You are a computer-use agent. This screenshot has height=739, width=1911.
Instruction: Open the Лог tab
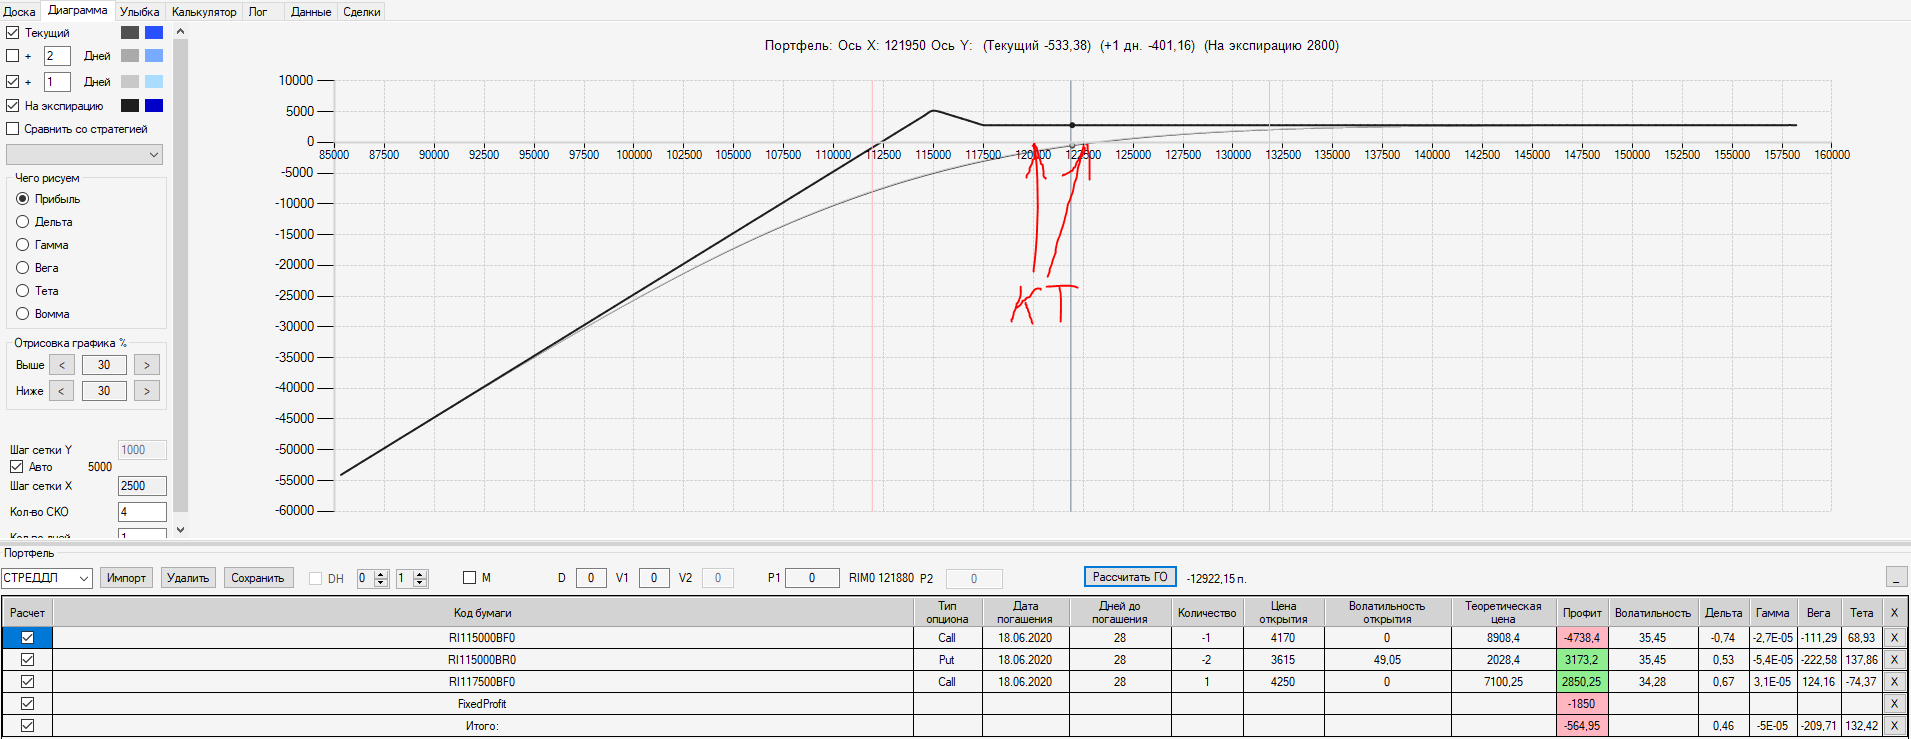tap(258, 12)
